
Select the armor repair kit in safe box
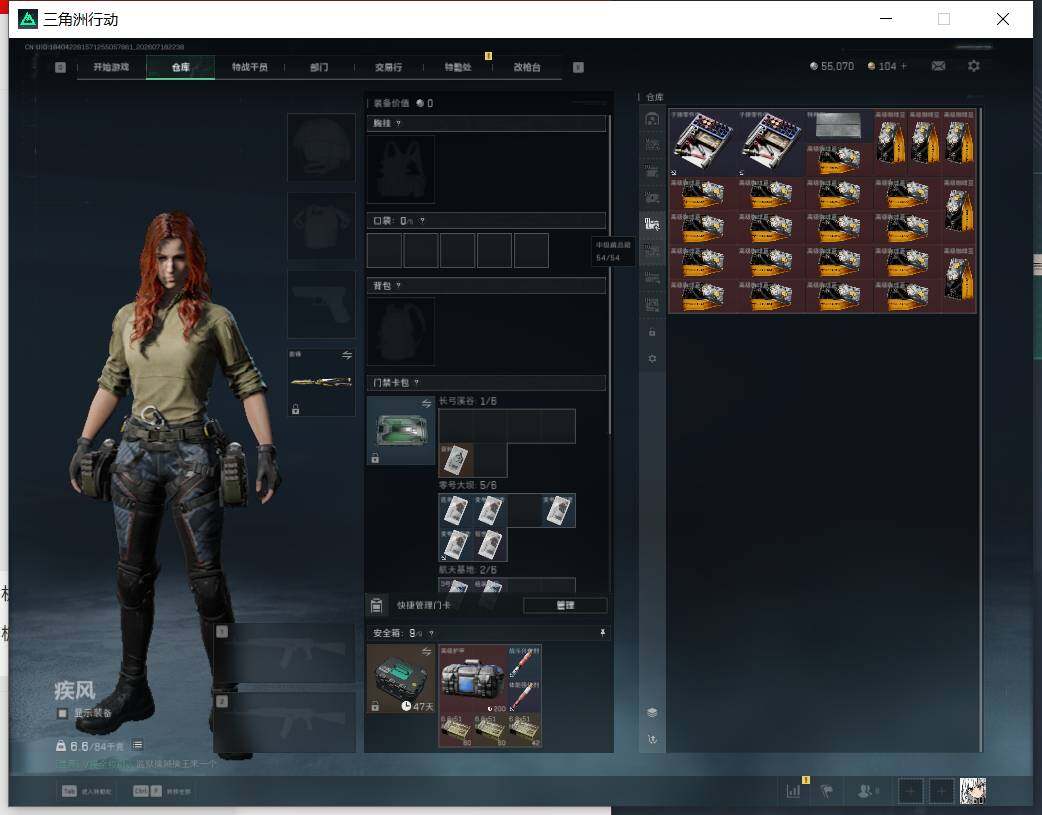(472, 679)
